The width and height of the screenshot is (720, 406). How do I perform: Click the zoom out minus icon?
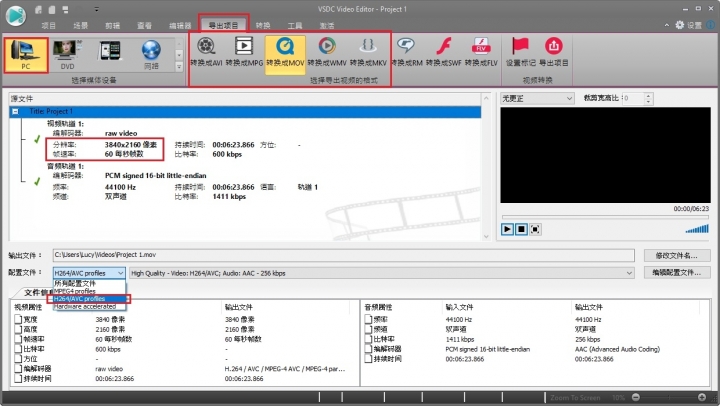636,397
